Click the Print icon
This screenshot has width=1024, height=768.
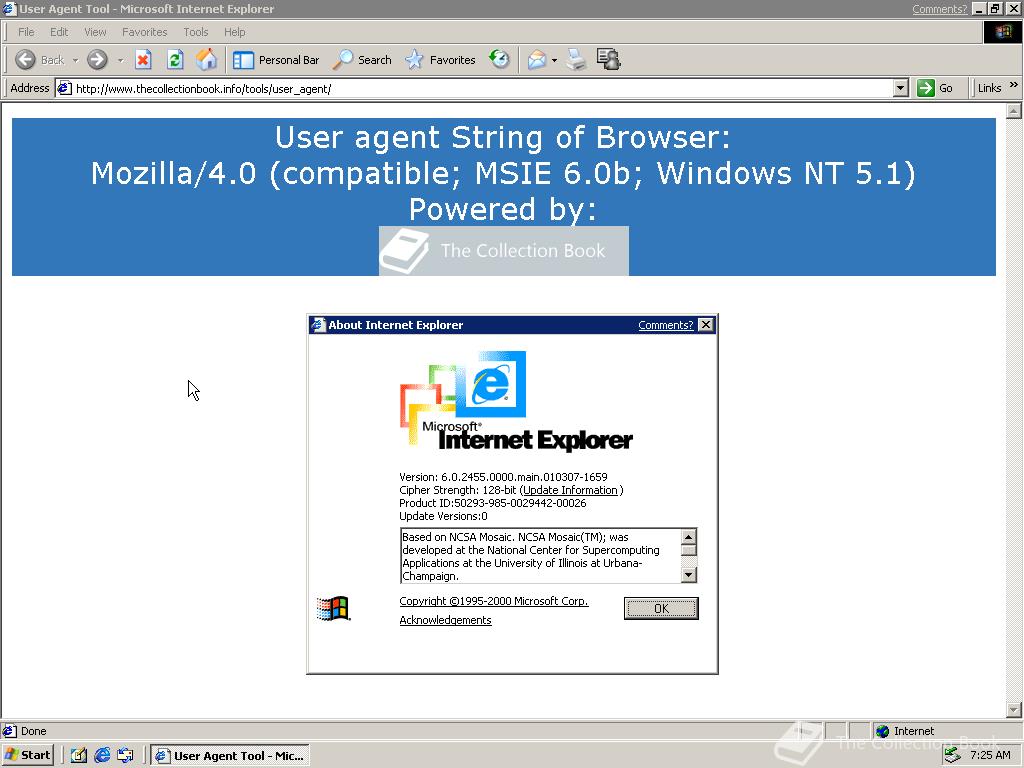click(x=576, y=60)
